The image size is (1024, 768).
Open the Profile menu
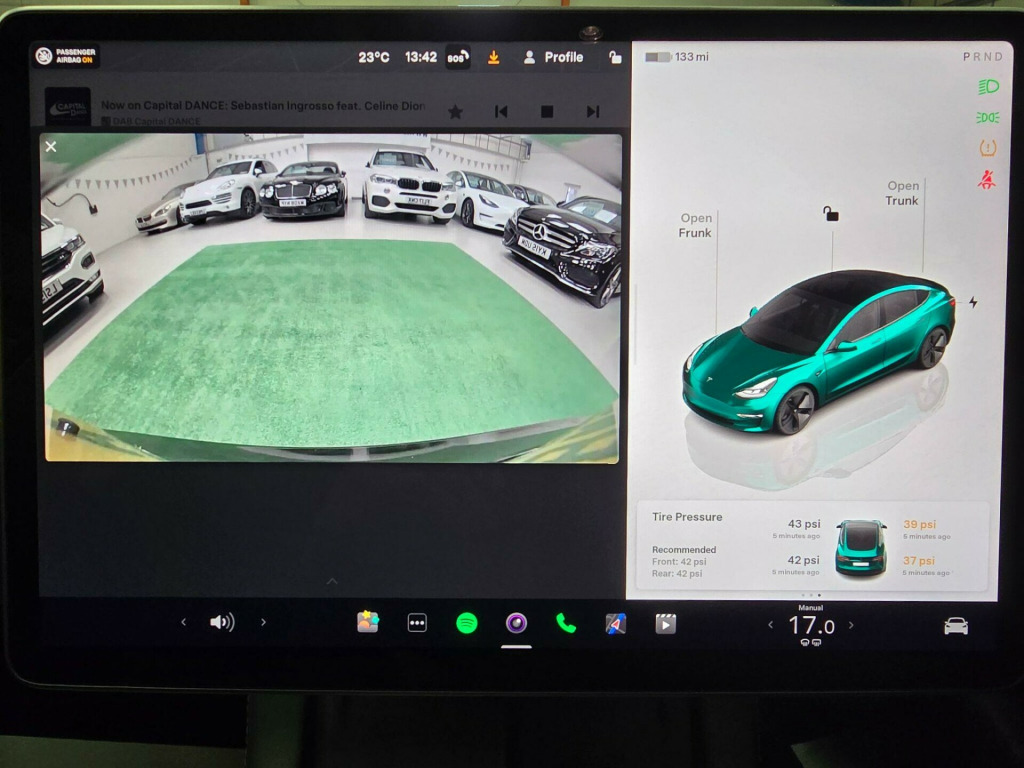click(x=553, y=58)
